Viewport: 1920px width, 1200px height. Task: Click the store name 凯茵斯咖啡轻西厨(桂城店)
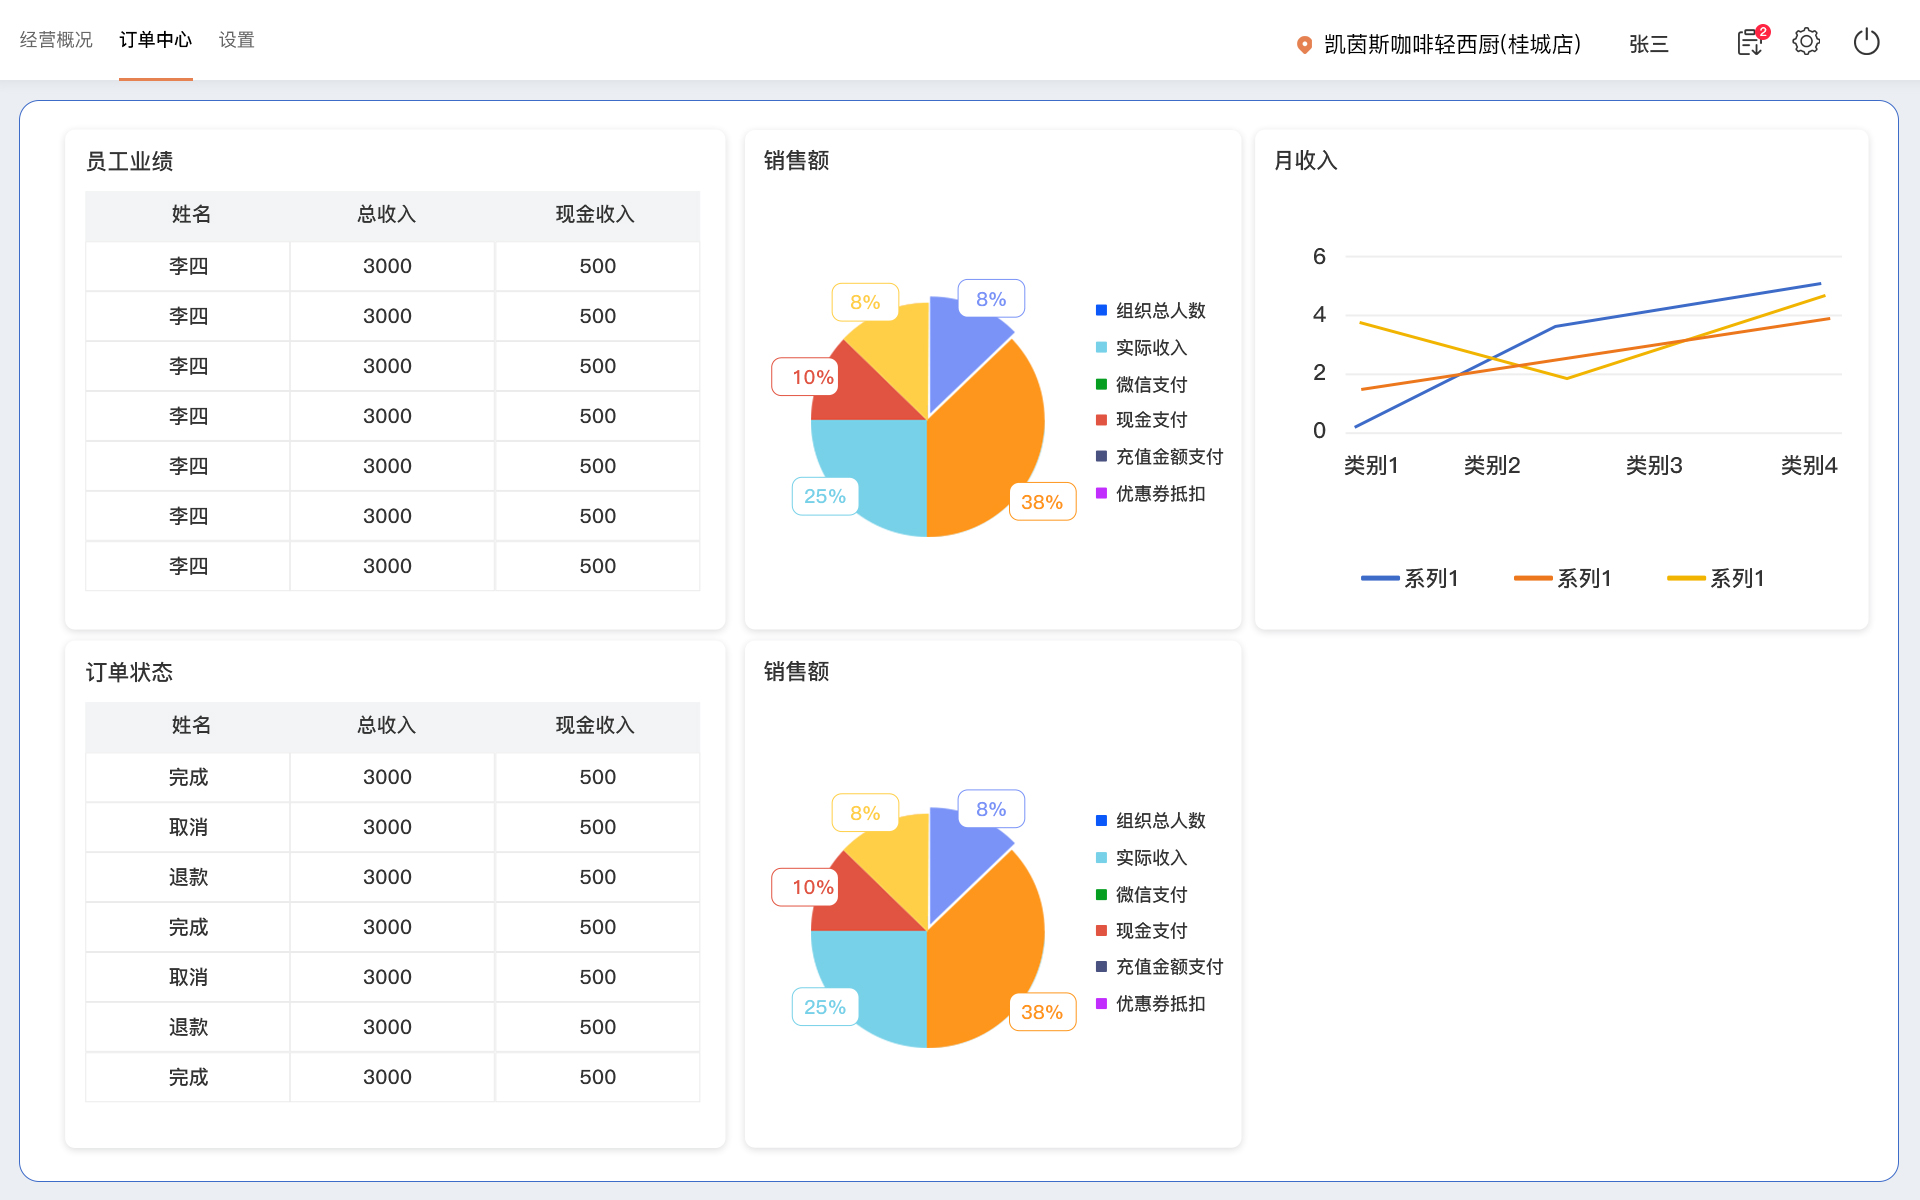(1452, 44)
